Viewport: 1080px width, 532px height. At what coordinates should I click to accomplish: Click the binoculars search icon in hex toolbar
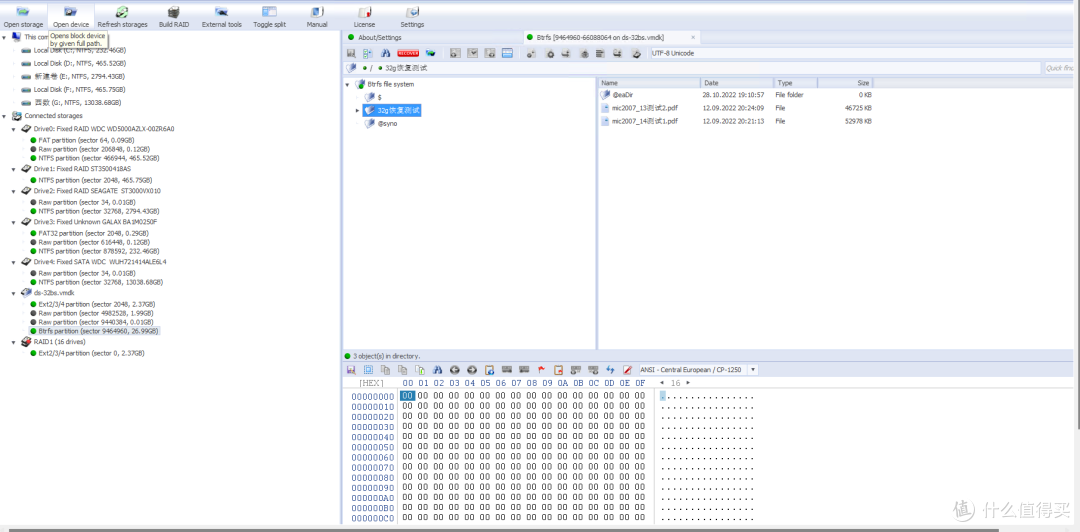437,370
